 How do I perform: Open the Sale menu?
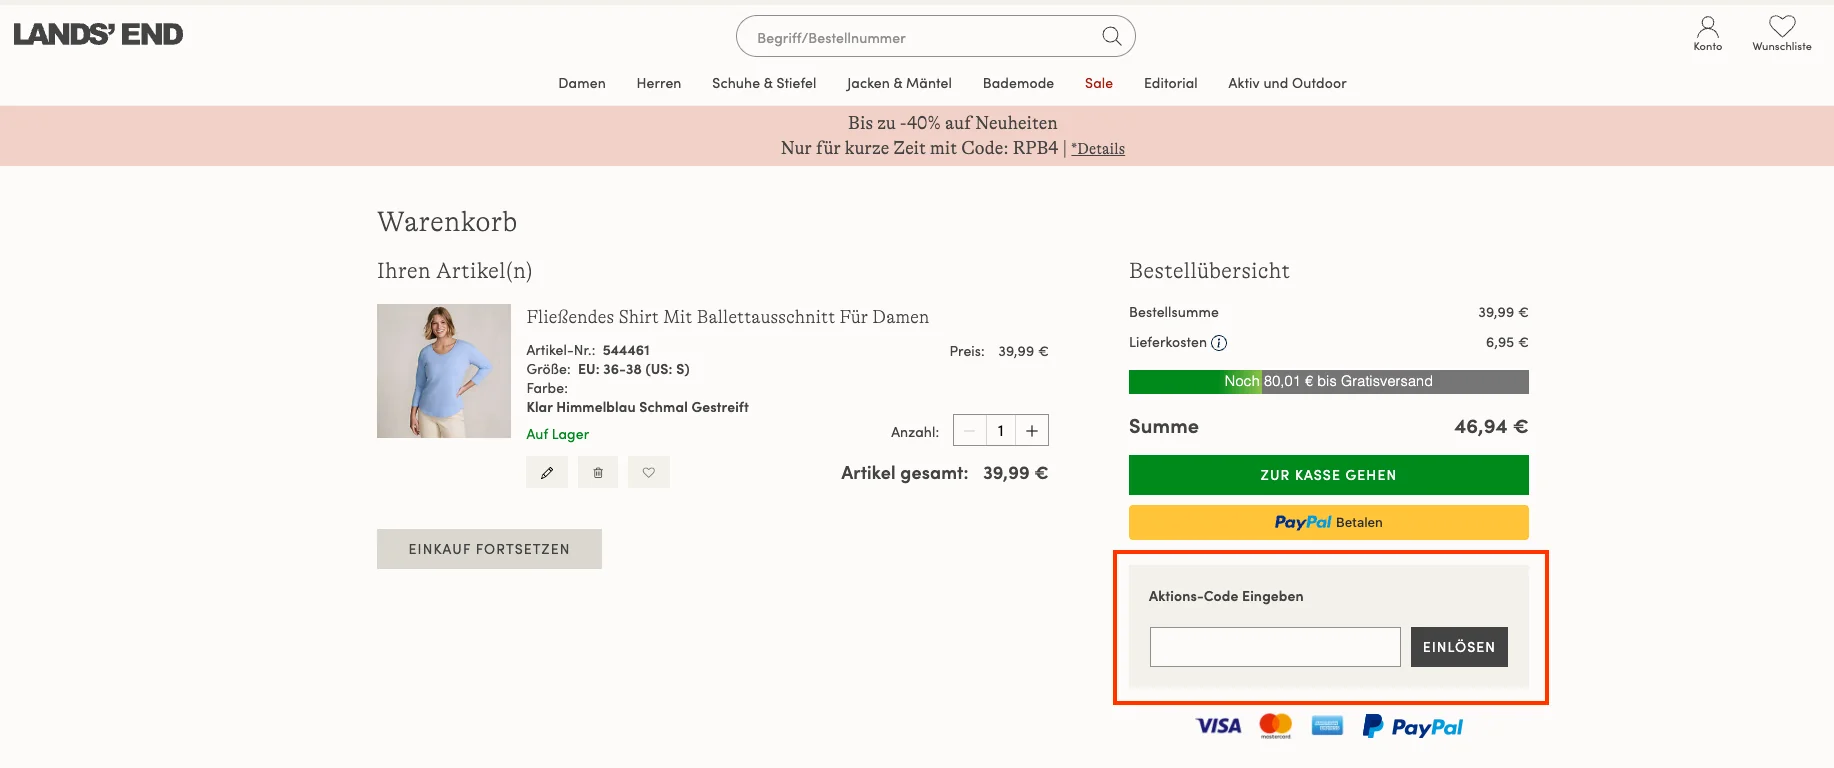1099,83
